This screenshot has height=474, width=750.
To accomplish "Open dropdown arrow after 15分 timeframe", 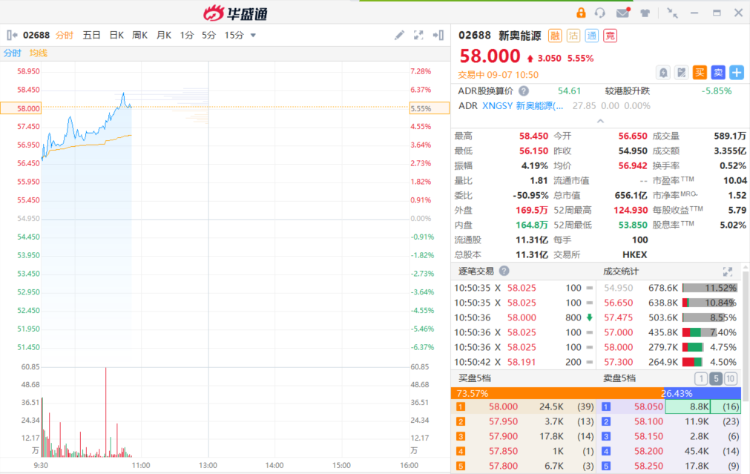I will pyautogui.click(x=253, y=35).
